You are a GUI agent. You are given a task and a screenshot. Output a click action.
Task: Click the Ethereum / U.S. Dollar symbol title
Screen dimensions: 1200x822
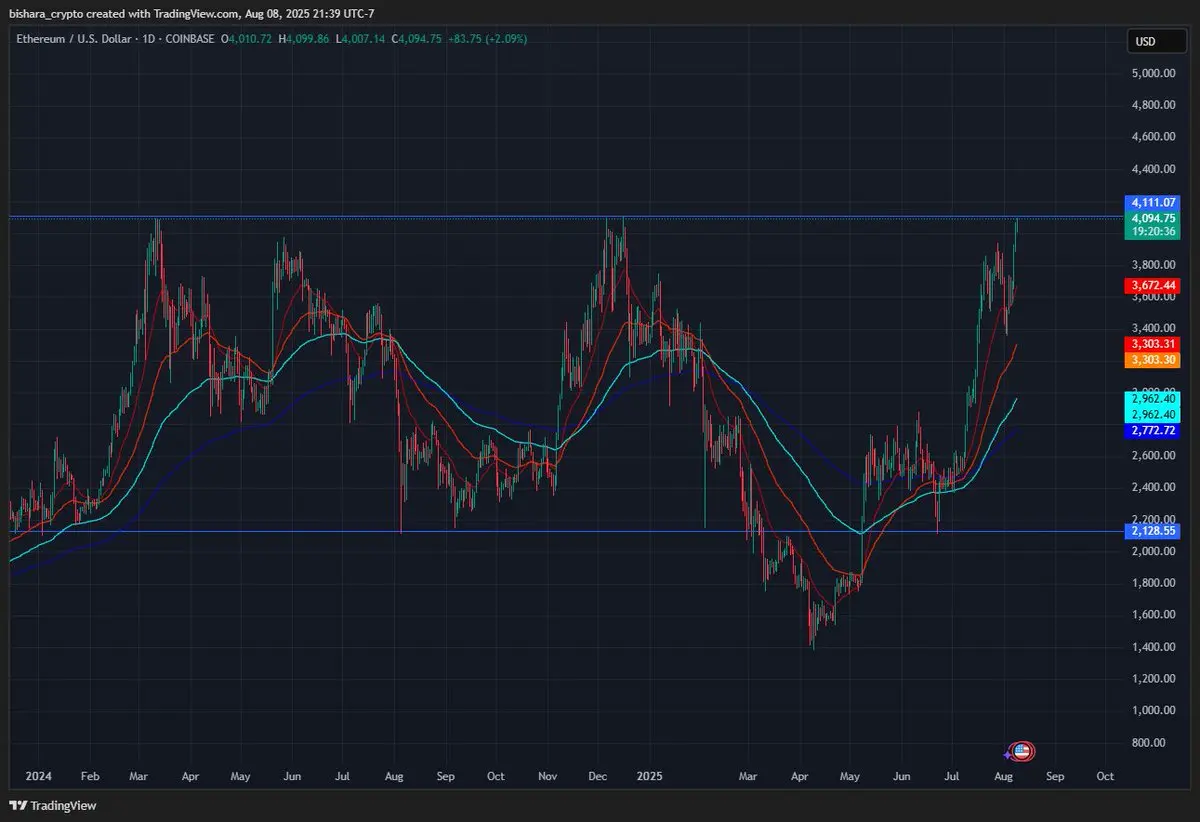tap(74, 38)
